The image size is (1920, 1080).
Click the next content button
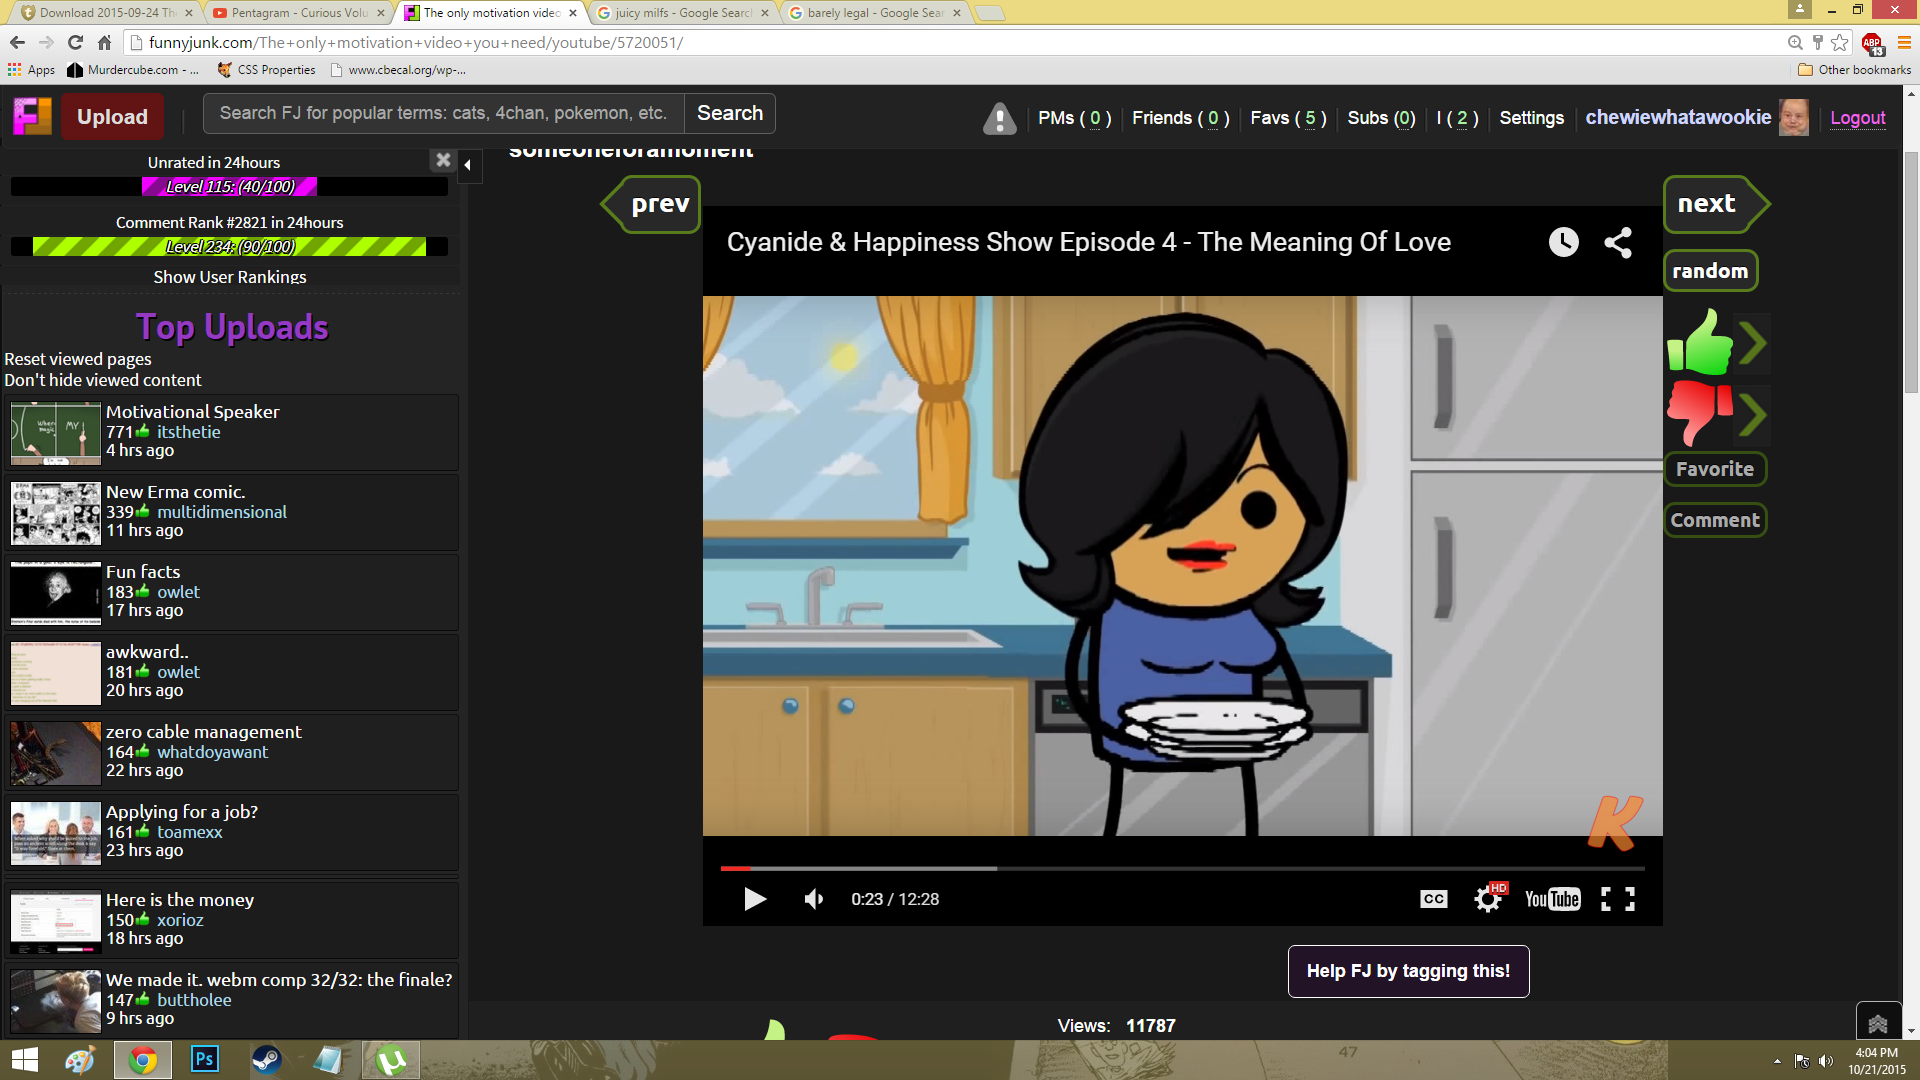(x=1708, y=204)
